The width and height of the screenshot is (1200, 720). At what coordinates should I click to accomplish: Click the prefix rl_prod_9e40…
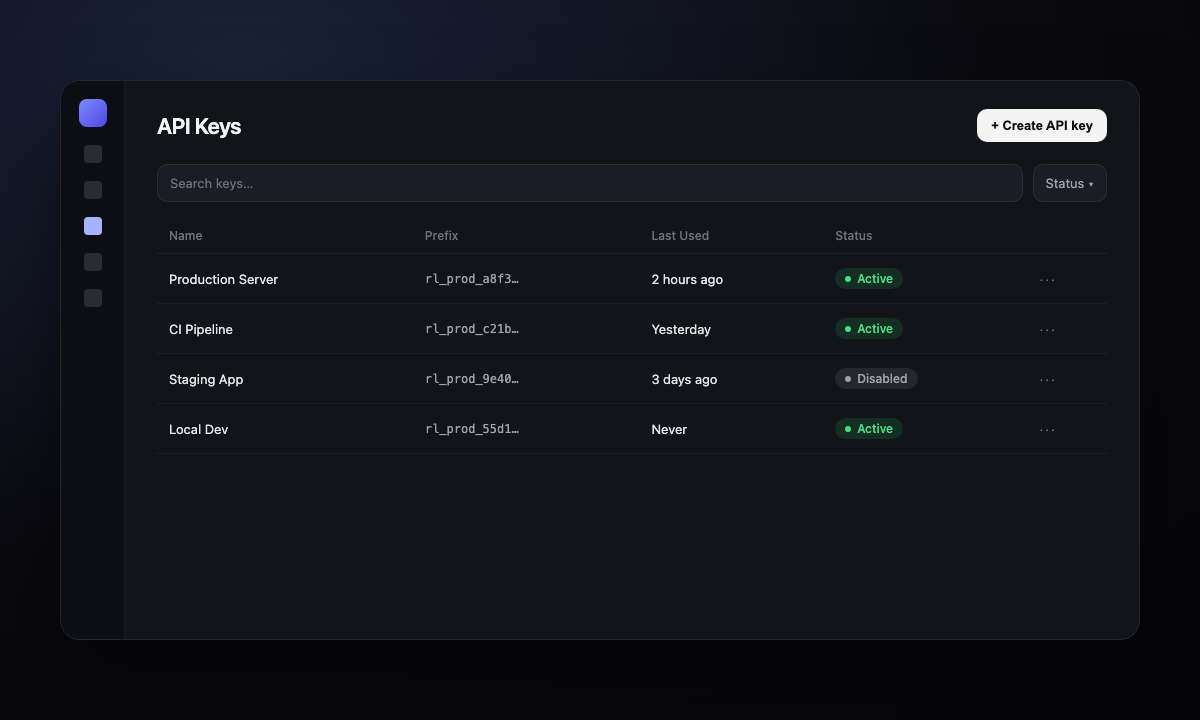pyautogui.click(x=472, y=379)
